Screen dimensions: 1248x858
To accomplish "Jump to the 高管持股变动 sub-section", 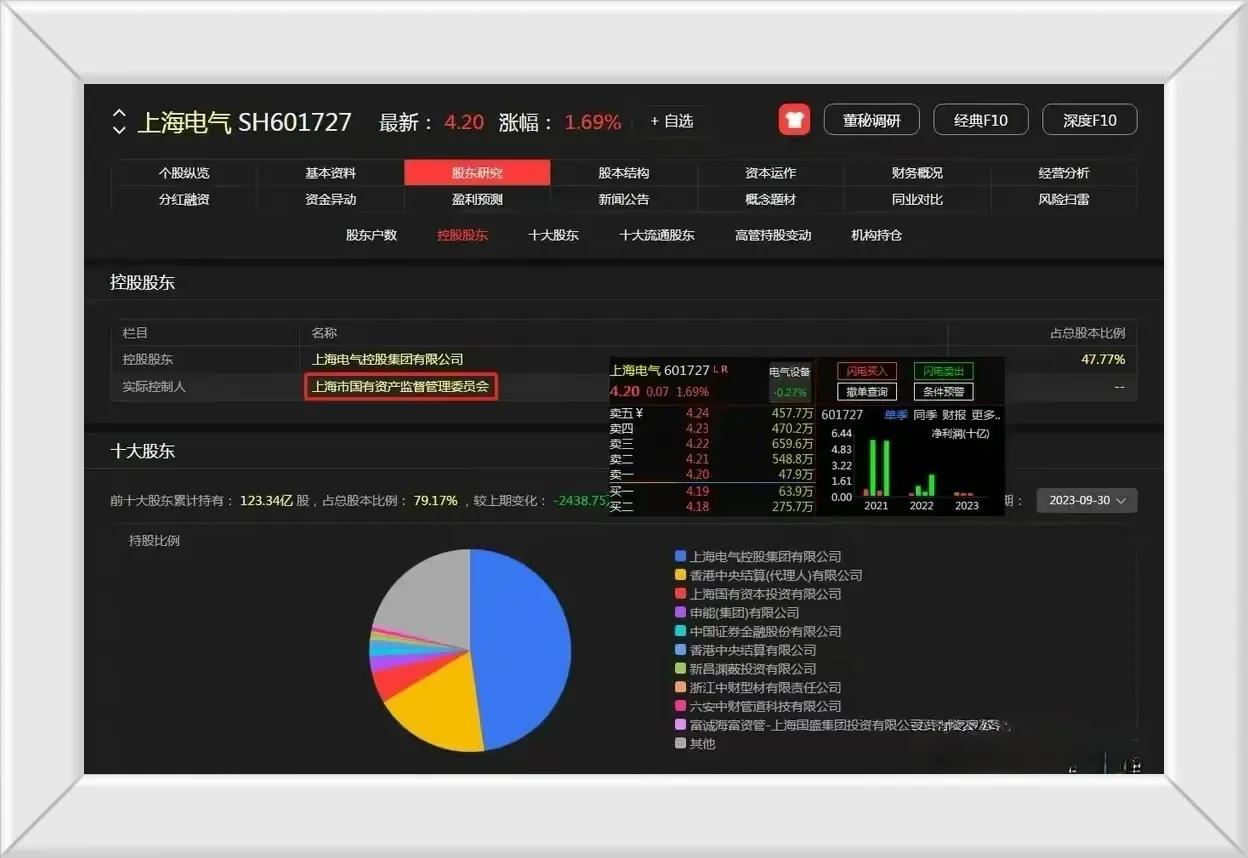I will pyautogui.click(x=773, y=235).
